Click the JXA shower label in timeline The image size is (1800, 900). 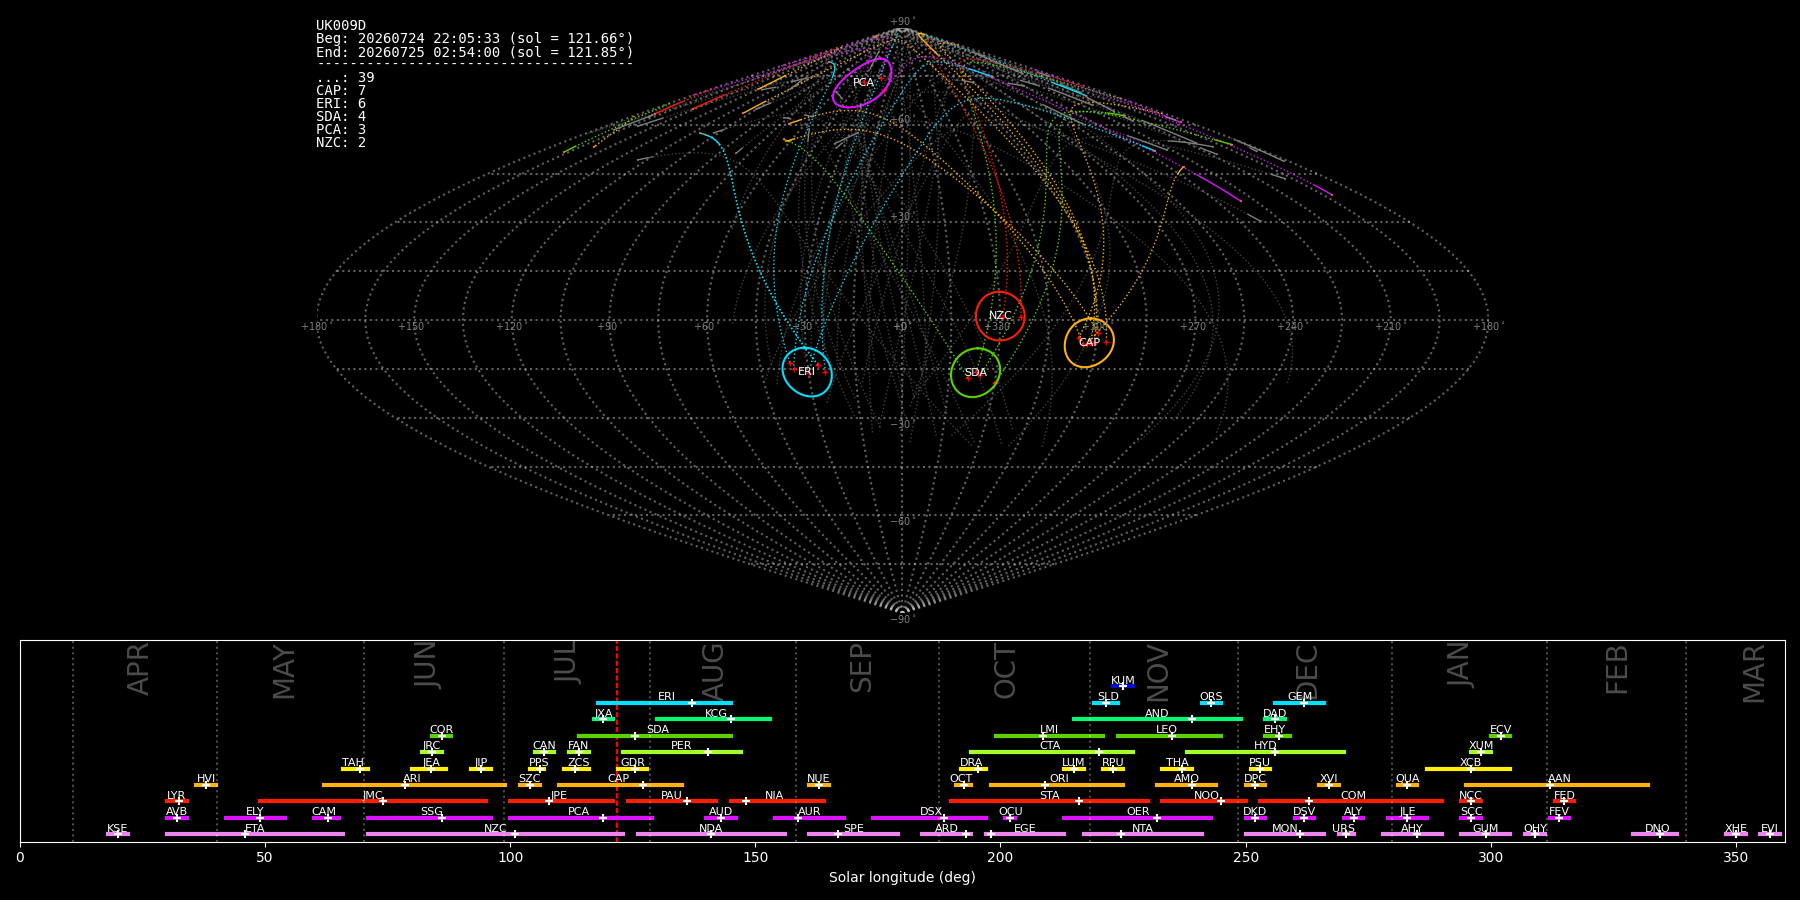[x=603, y=714]
